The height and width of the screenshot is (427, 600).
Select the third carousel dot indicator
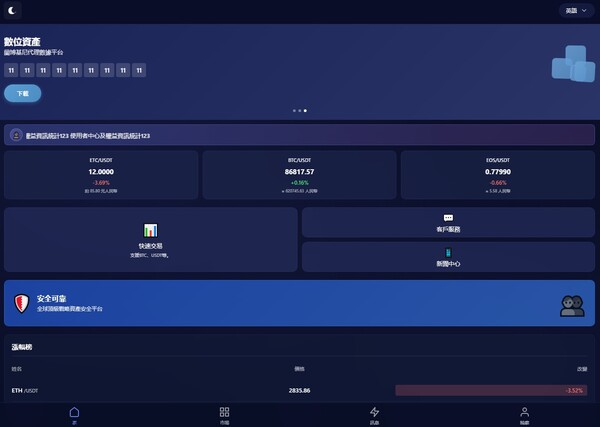tap(305, 110)
